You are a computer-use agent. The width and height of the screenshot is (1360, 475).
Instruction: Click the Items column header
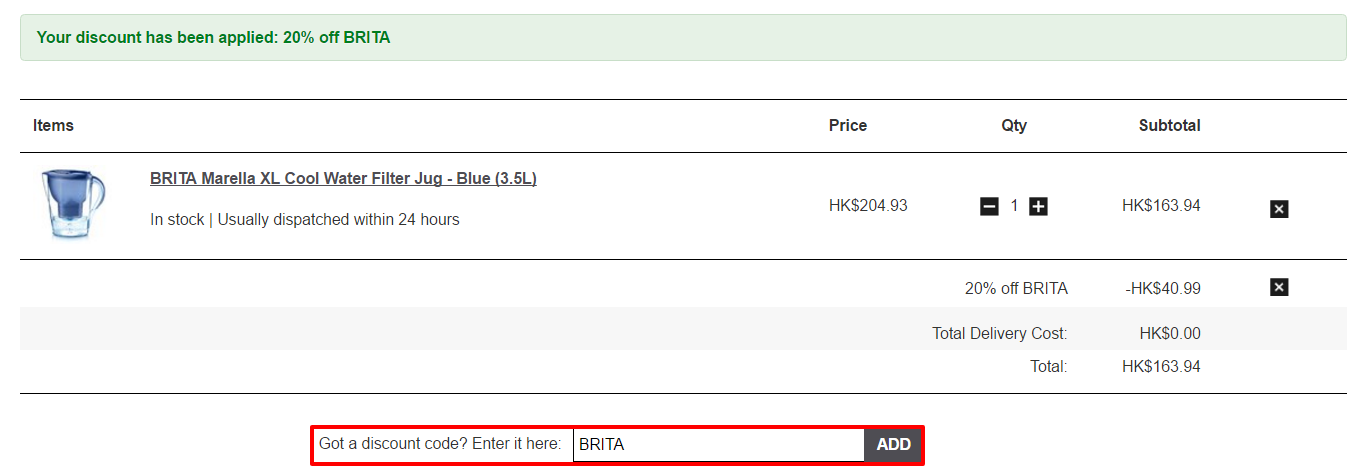[53, 126]
